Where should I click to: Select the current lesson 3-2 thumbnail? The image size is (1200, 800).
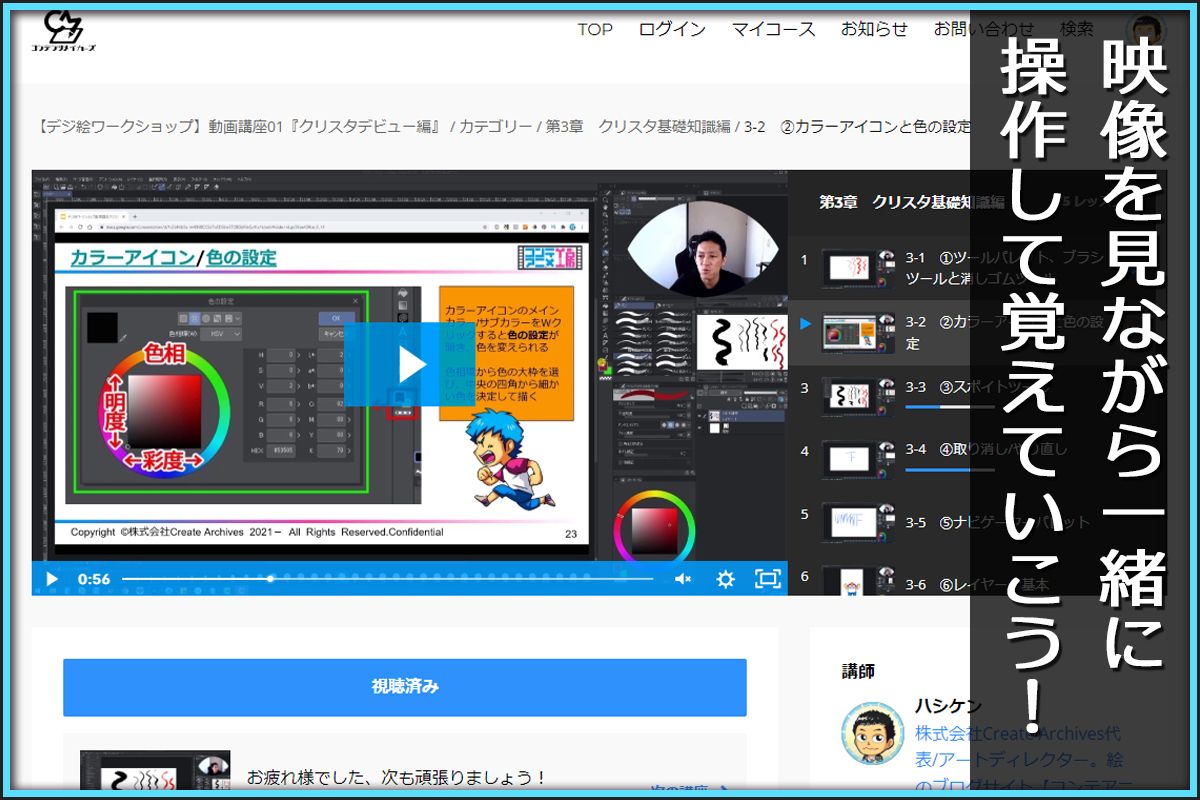point(858,332)
